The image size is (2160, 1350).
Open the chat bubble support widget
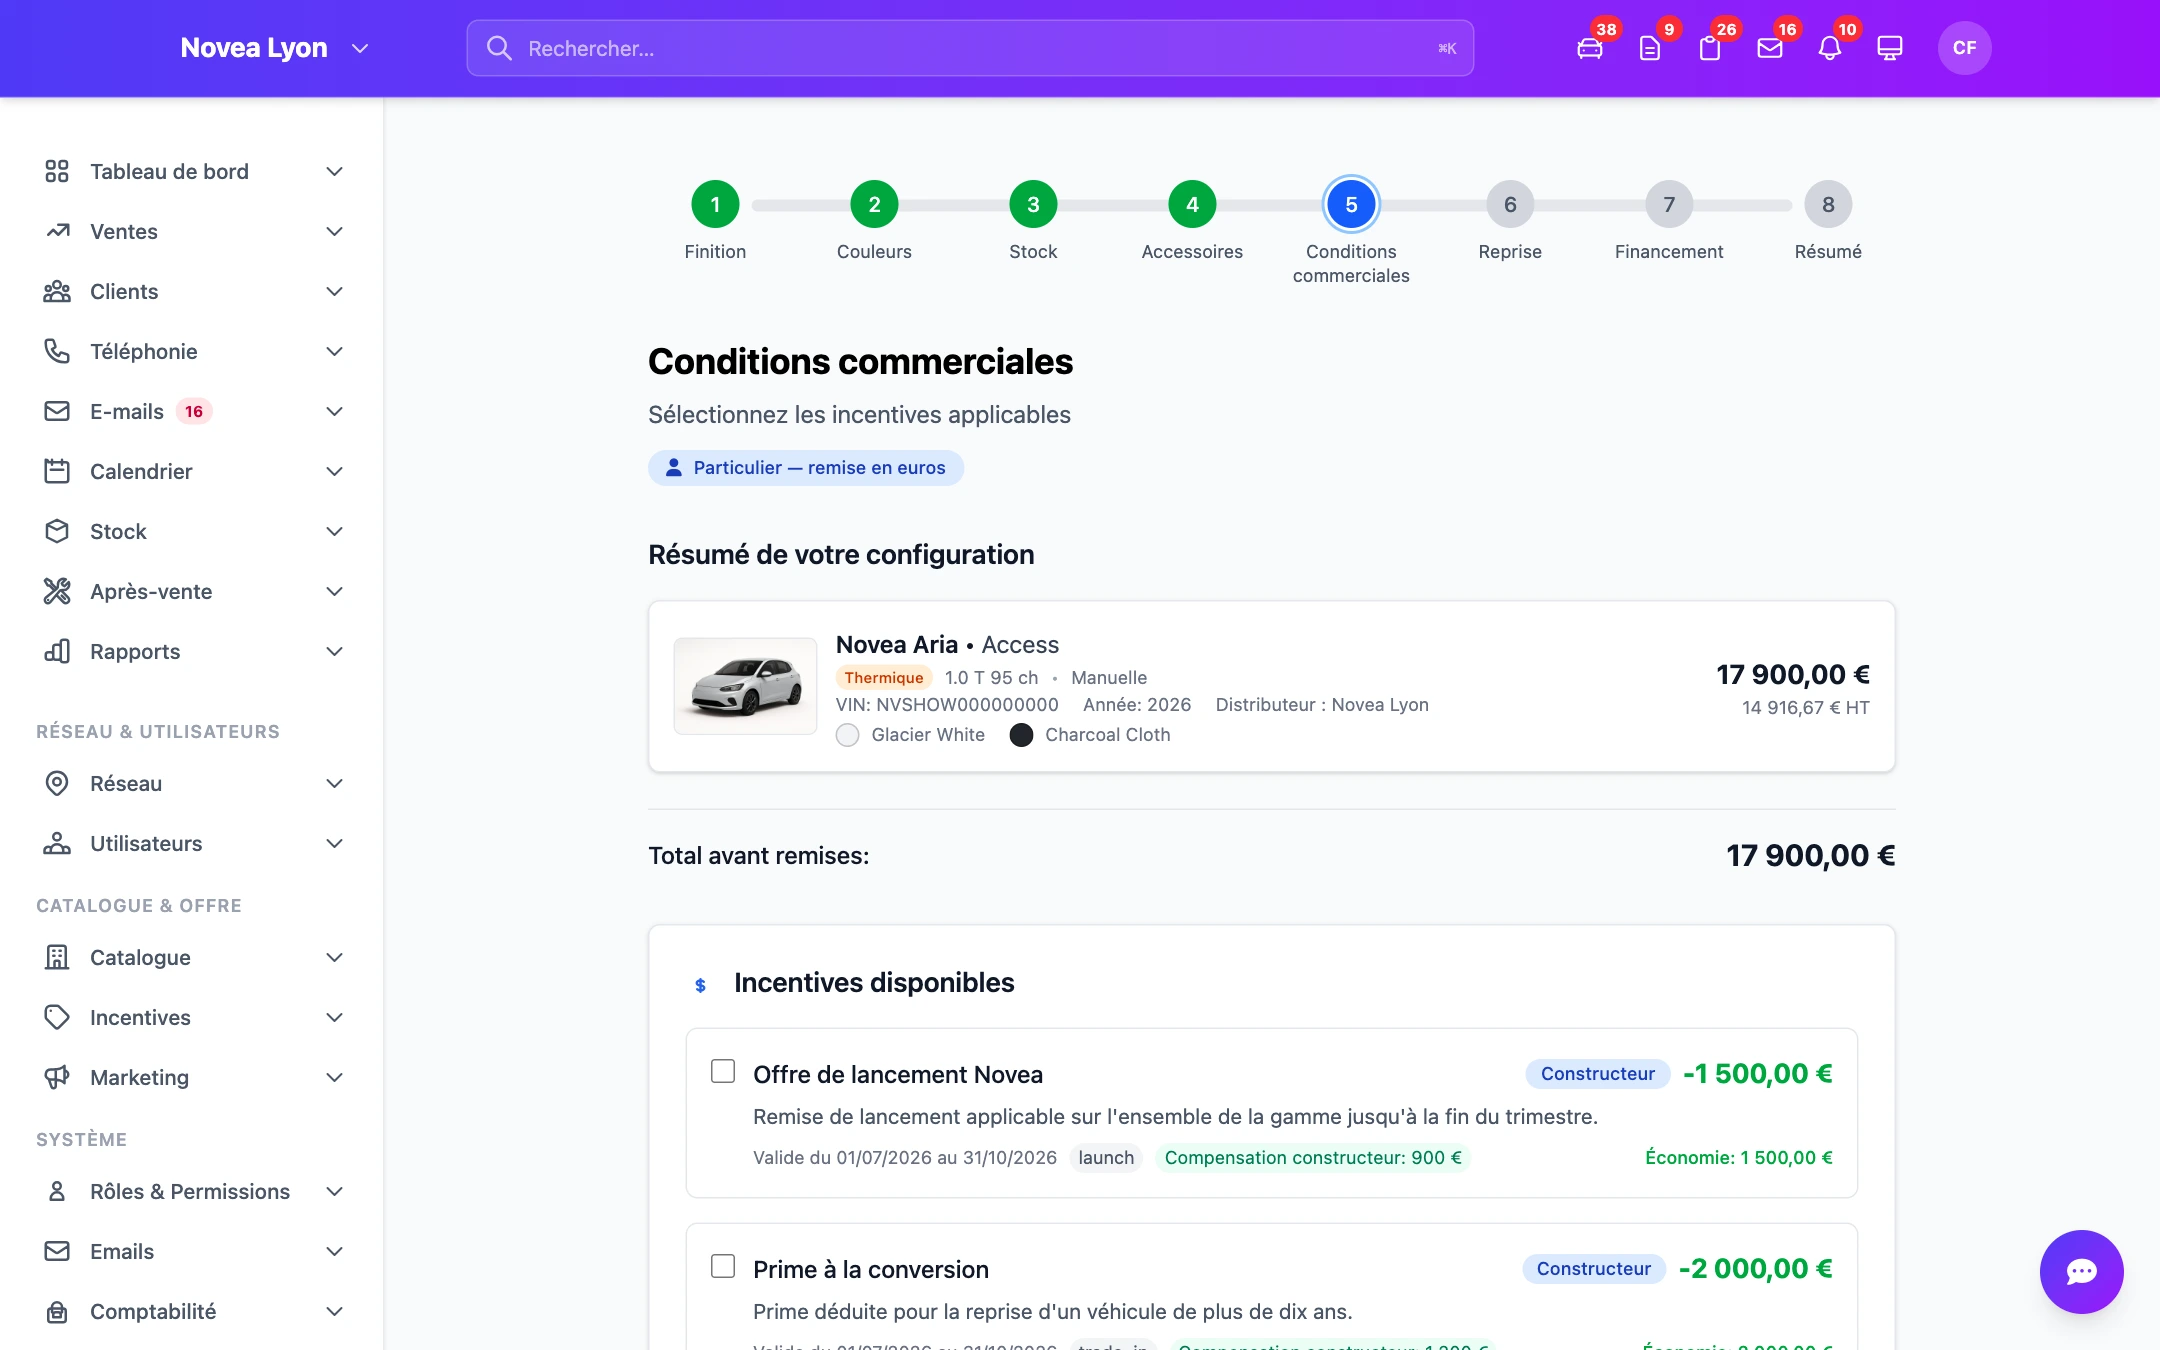coord(2081,1271)
